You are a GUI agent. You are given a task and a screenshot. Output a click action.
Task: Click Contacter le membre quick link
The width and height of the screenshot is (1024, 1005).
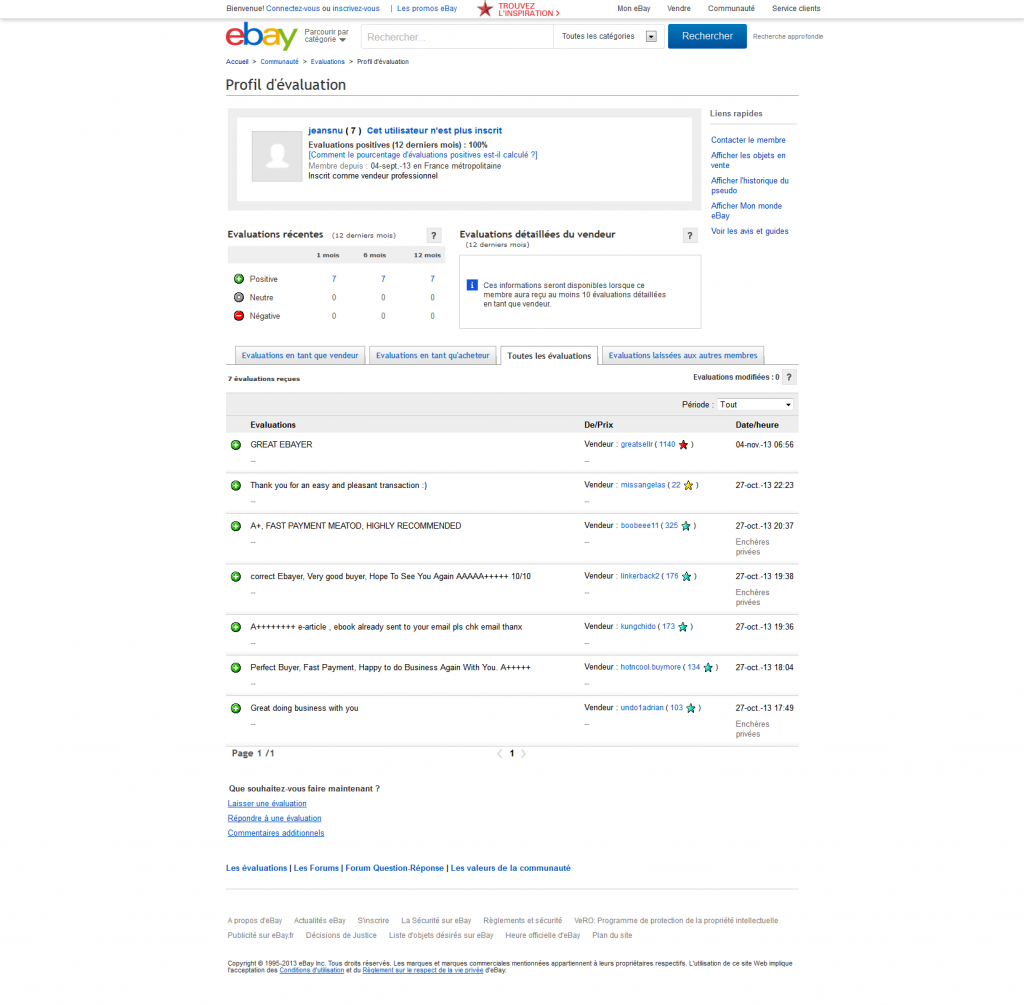click(x=748, y=140)
